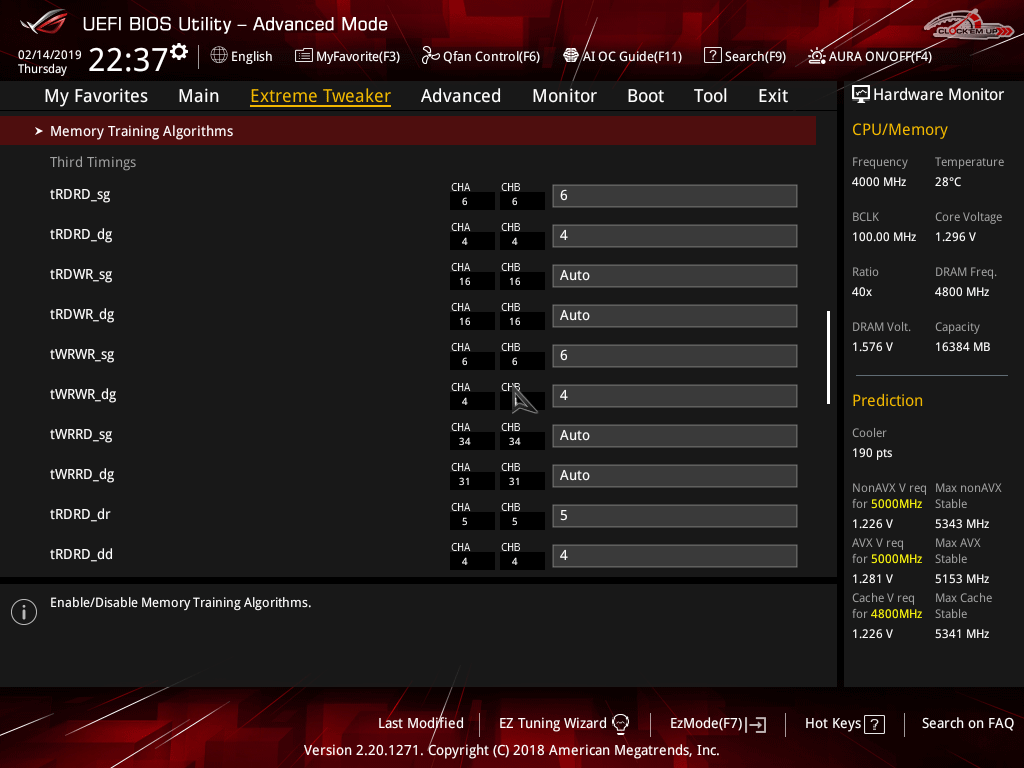Open Search(F9) question mark icon
The image size is (1024, 768).
click(x=713, y=56)
